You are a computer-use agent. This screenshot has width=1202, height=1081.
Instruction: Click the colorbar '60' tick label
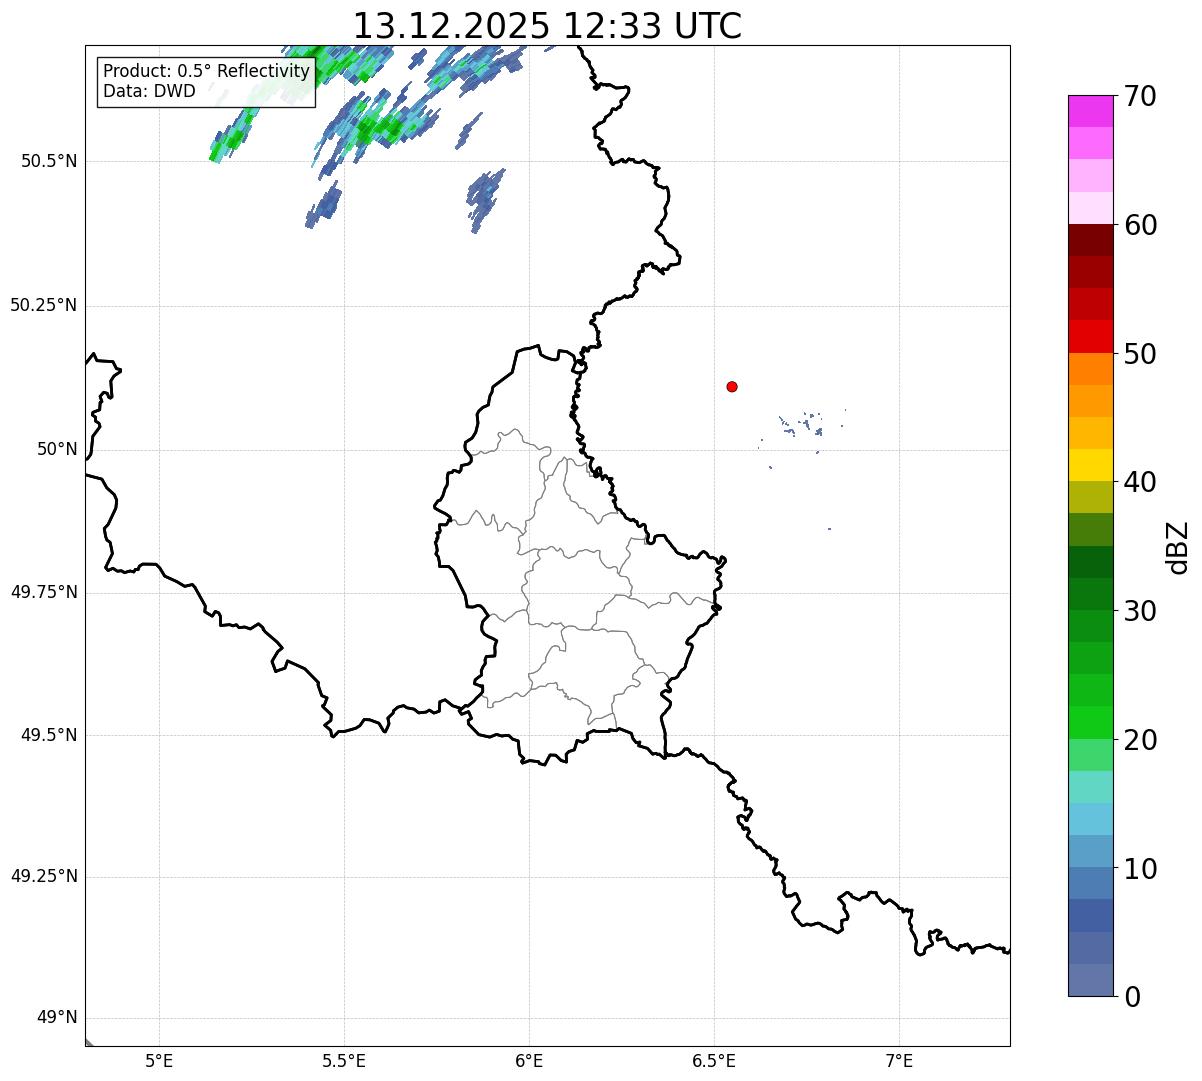pyautogui.click(x=1140, y=225)
